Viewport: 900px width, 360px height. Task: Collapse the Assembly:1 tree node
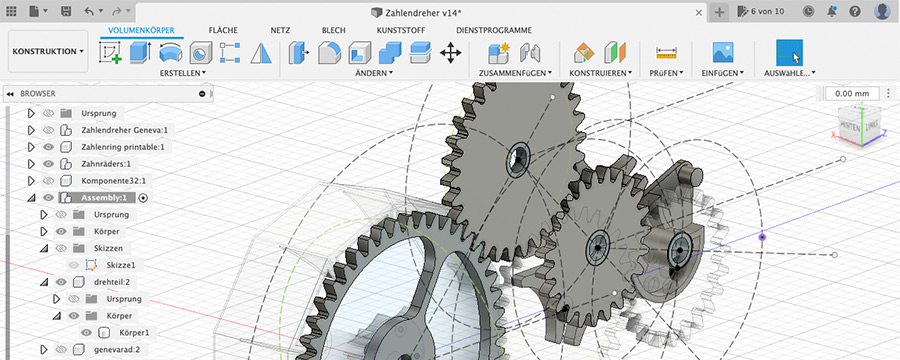pos(31,198)
